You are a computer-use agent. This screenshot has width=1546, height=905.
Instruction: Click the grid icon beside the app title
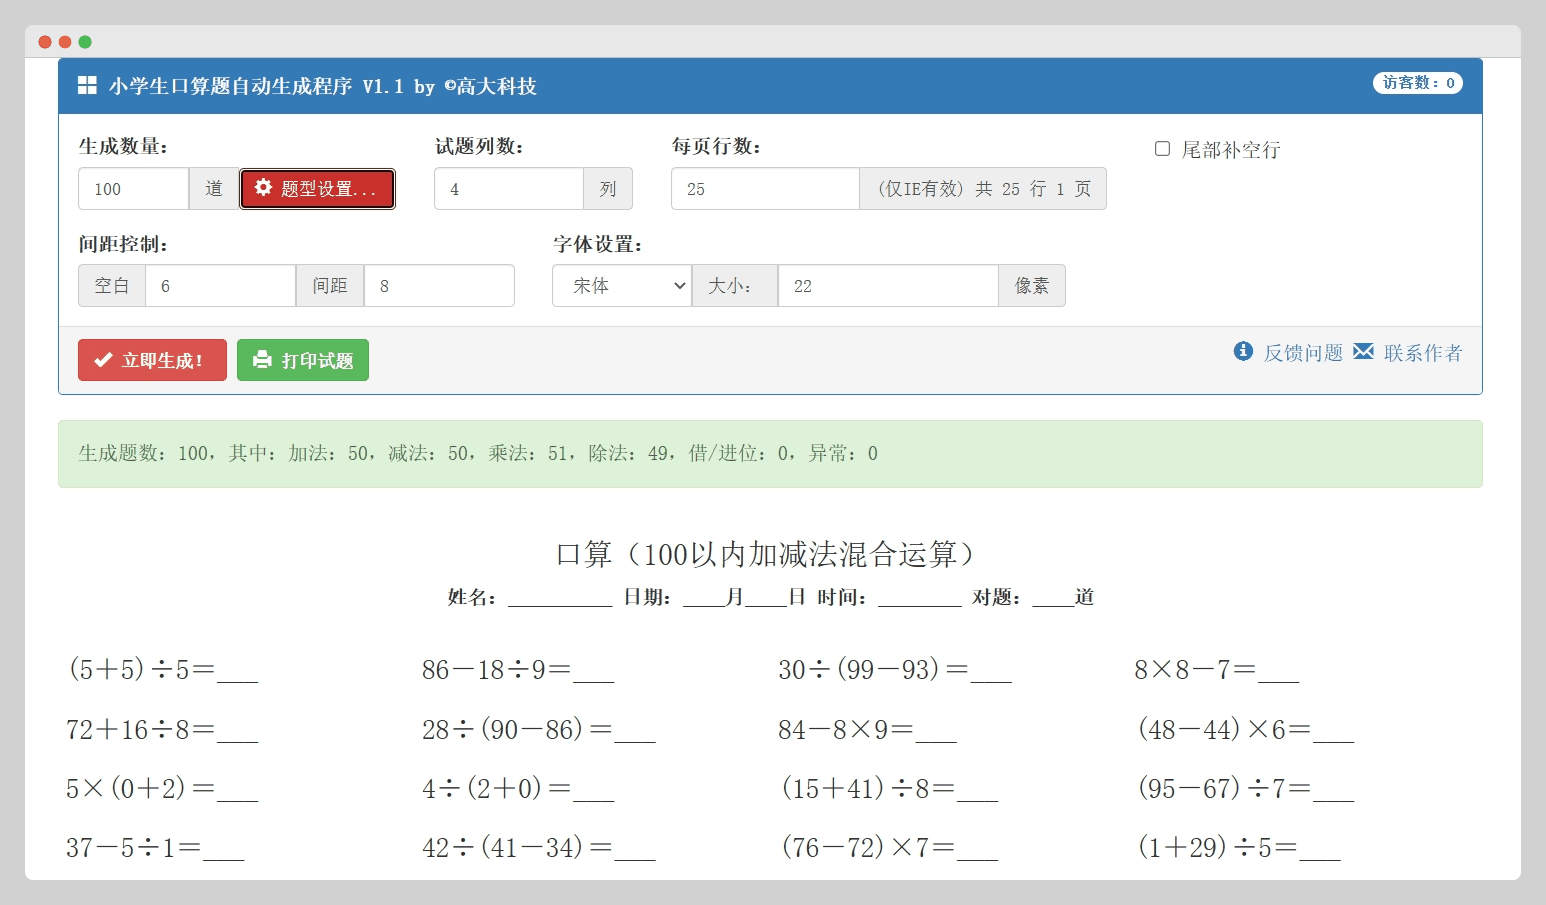(87, 86)
